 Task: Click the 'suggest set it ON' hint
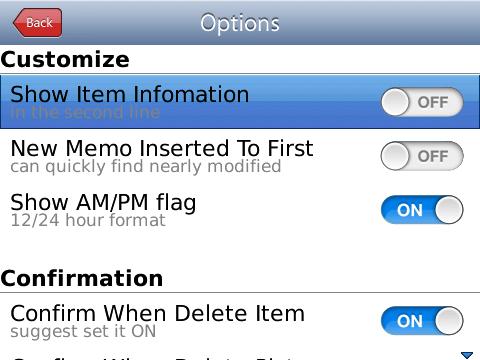83,331
